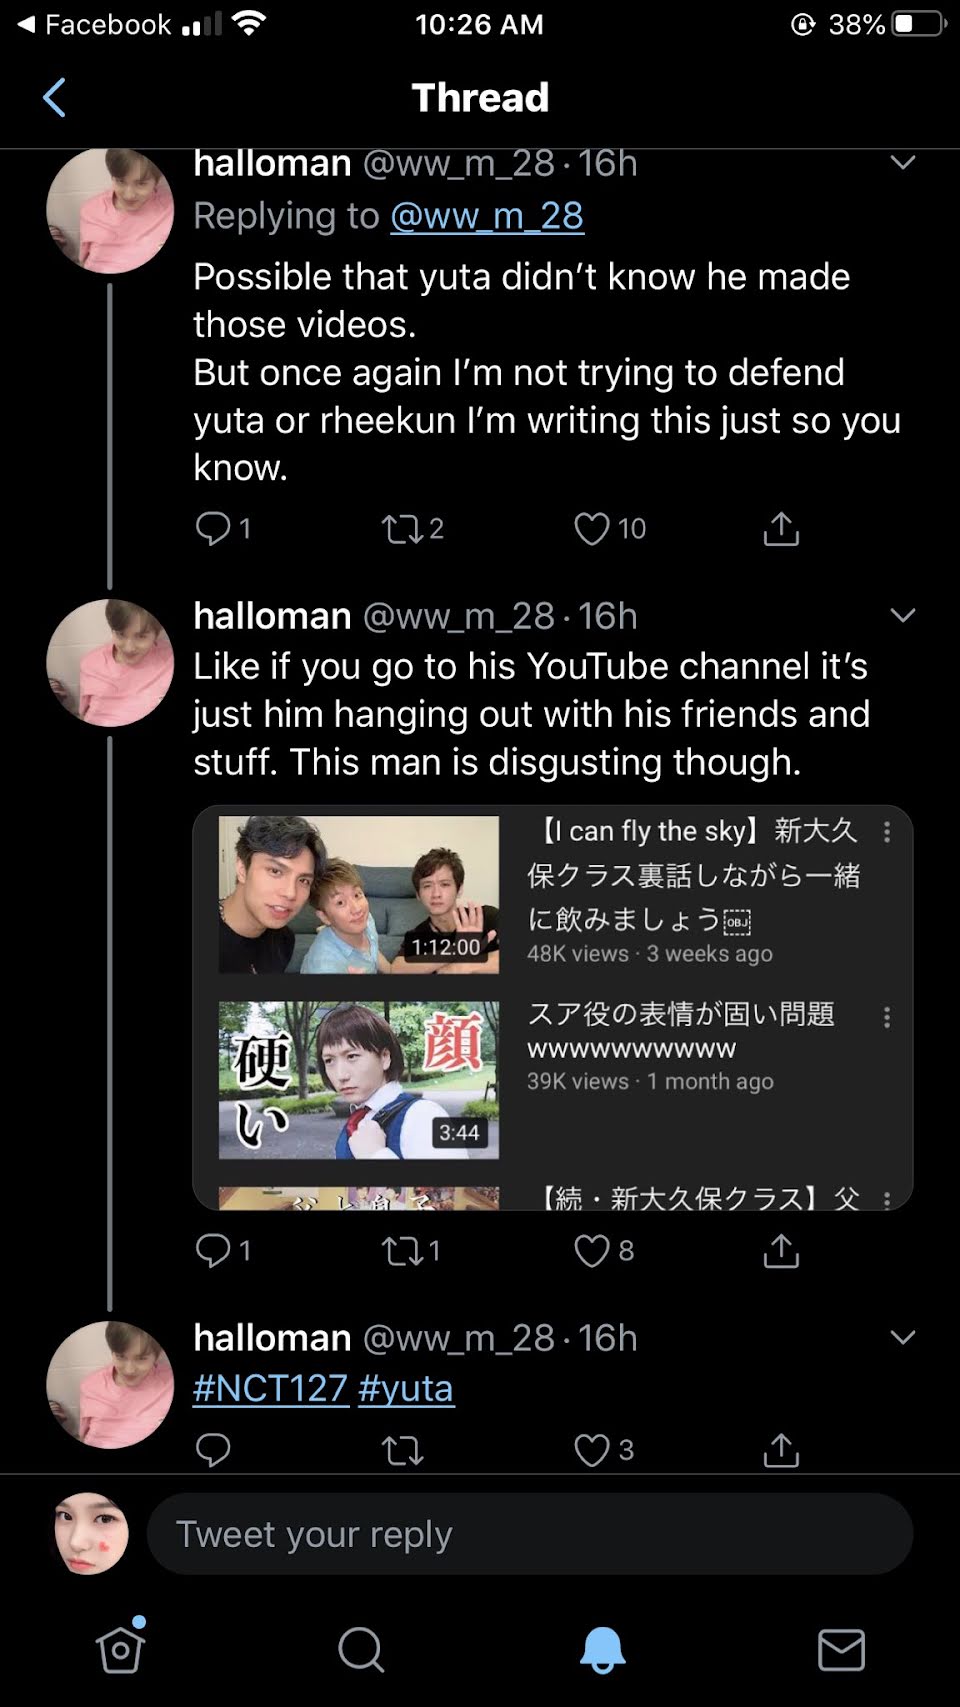Expand chevron menu on YouTube channel tweet

902,616
